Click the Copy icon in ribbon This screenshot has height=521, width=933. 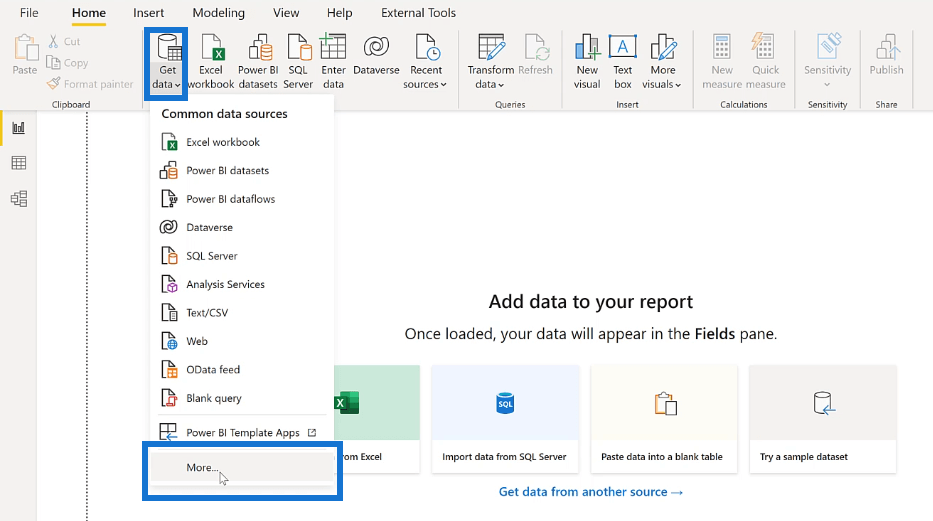click(x=53, y=62)
